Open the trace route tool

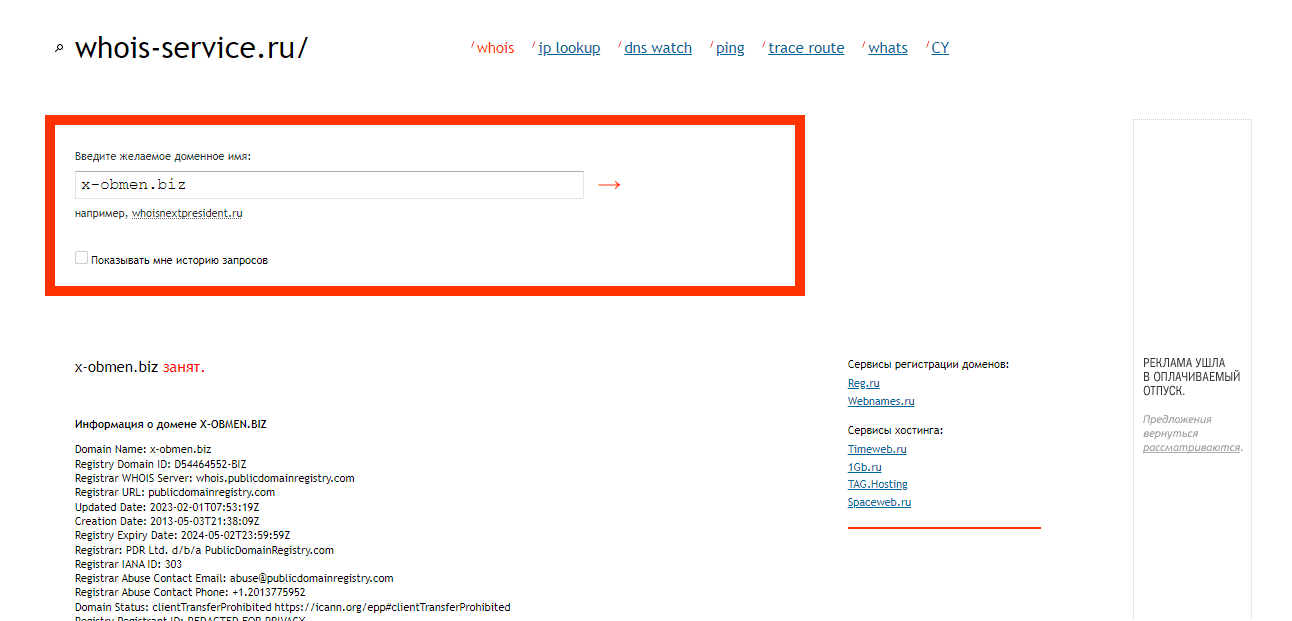point(806,48)
